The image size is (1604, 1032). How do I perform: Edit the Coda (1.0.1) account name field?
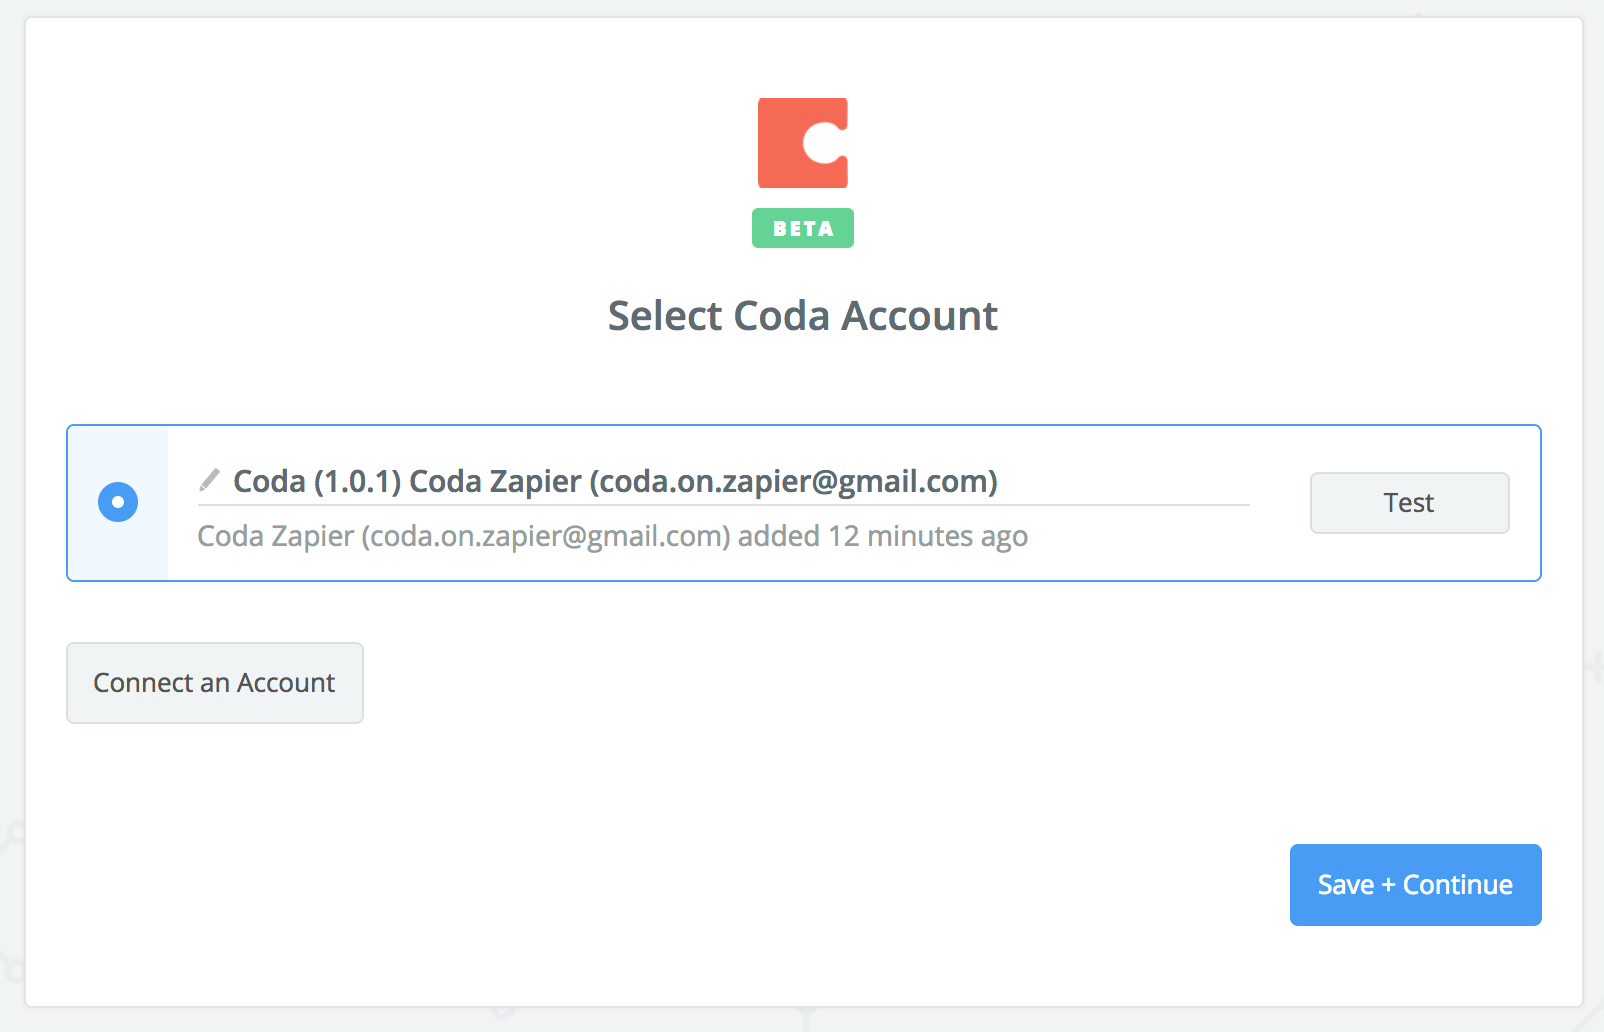[724, 482]
